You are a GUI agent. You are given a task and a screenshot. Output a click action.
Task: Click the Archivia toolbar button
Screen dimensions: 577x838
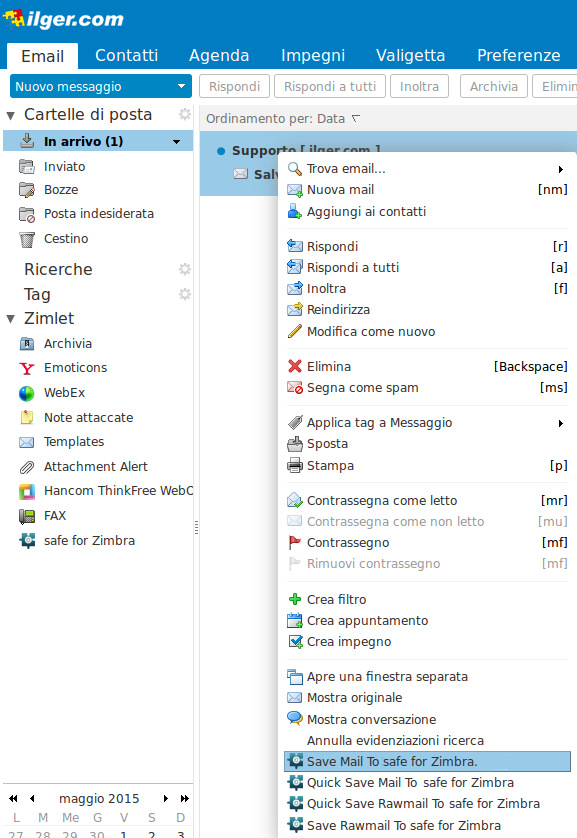[x=494, y=86]
